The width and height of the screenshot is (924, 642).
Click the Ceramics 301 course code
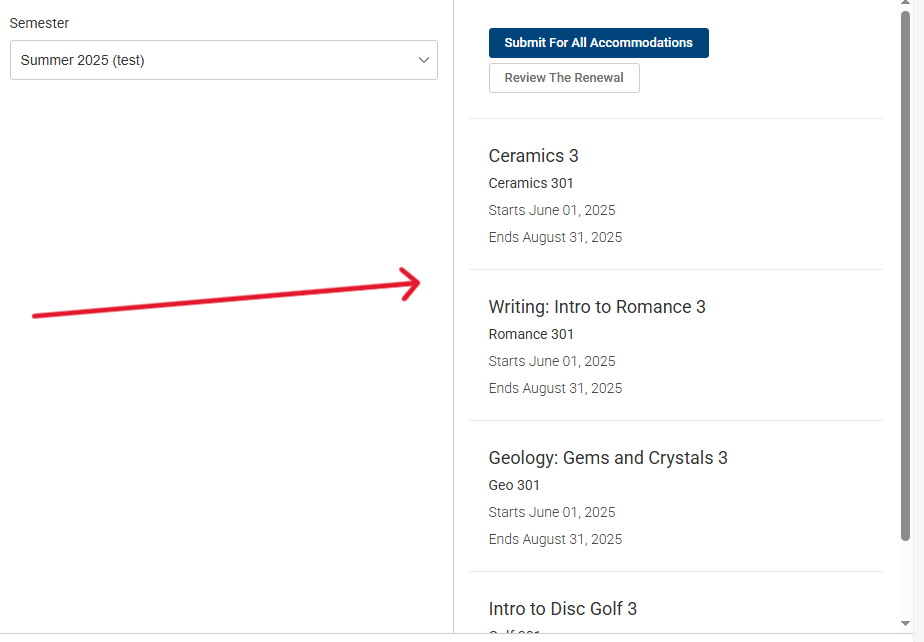531,183
